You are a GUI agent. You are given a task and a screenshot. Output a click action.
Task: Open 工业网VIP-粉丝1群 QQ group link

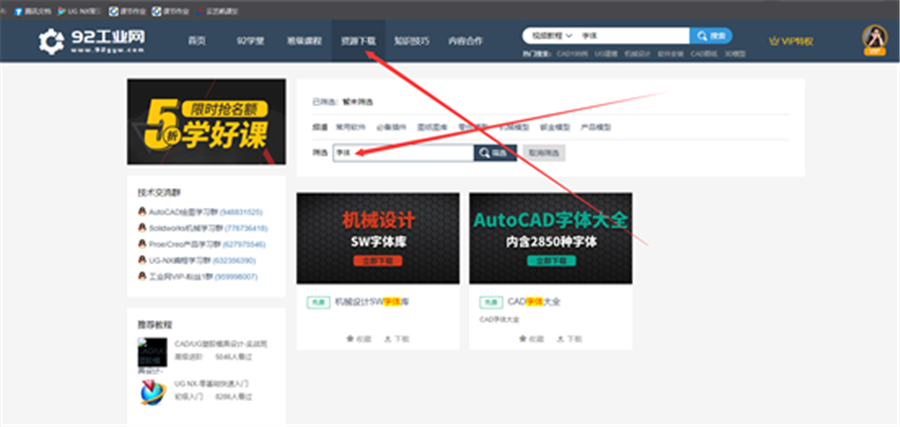[x=203, y=277]
